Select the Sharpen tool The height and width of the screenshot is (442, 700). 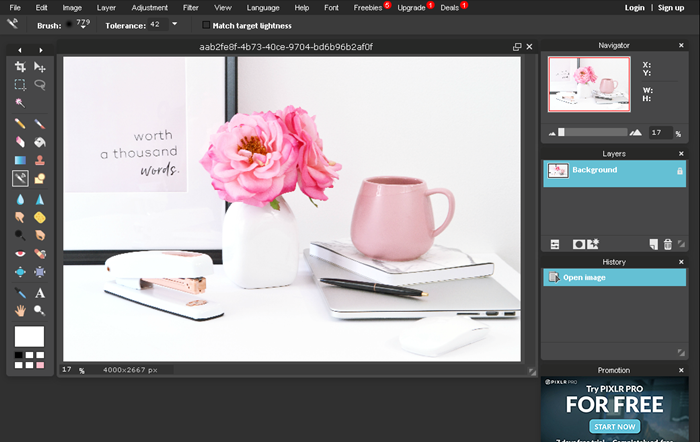click(40, 199)
